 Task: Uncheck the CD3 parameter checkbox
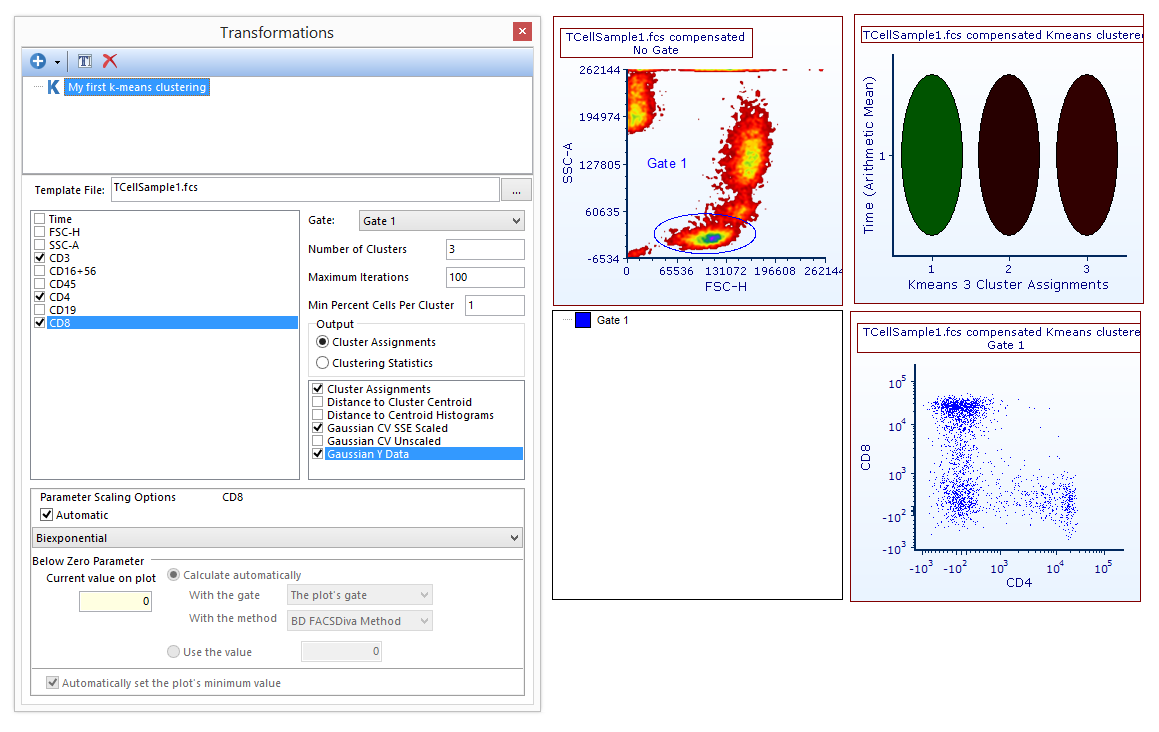(x=39, y=258)
